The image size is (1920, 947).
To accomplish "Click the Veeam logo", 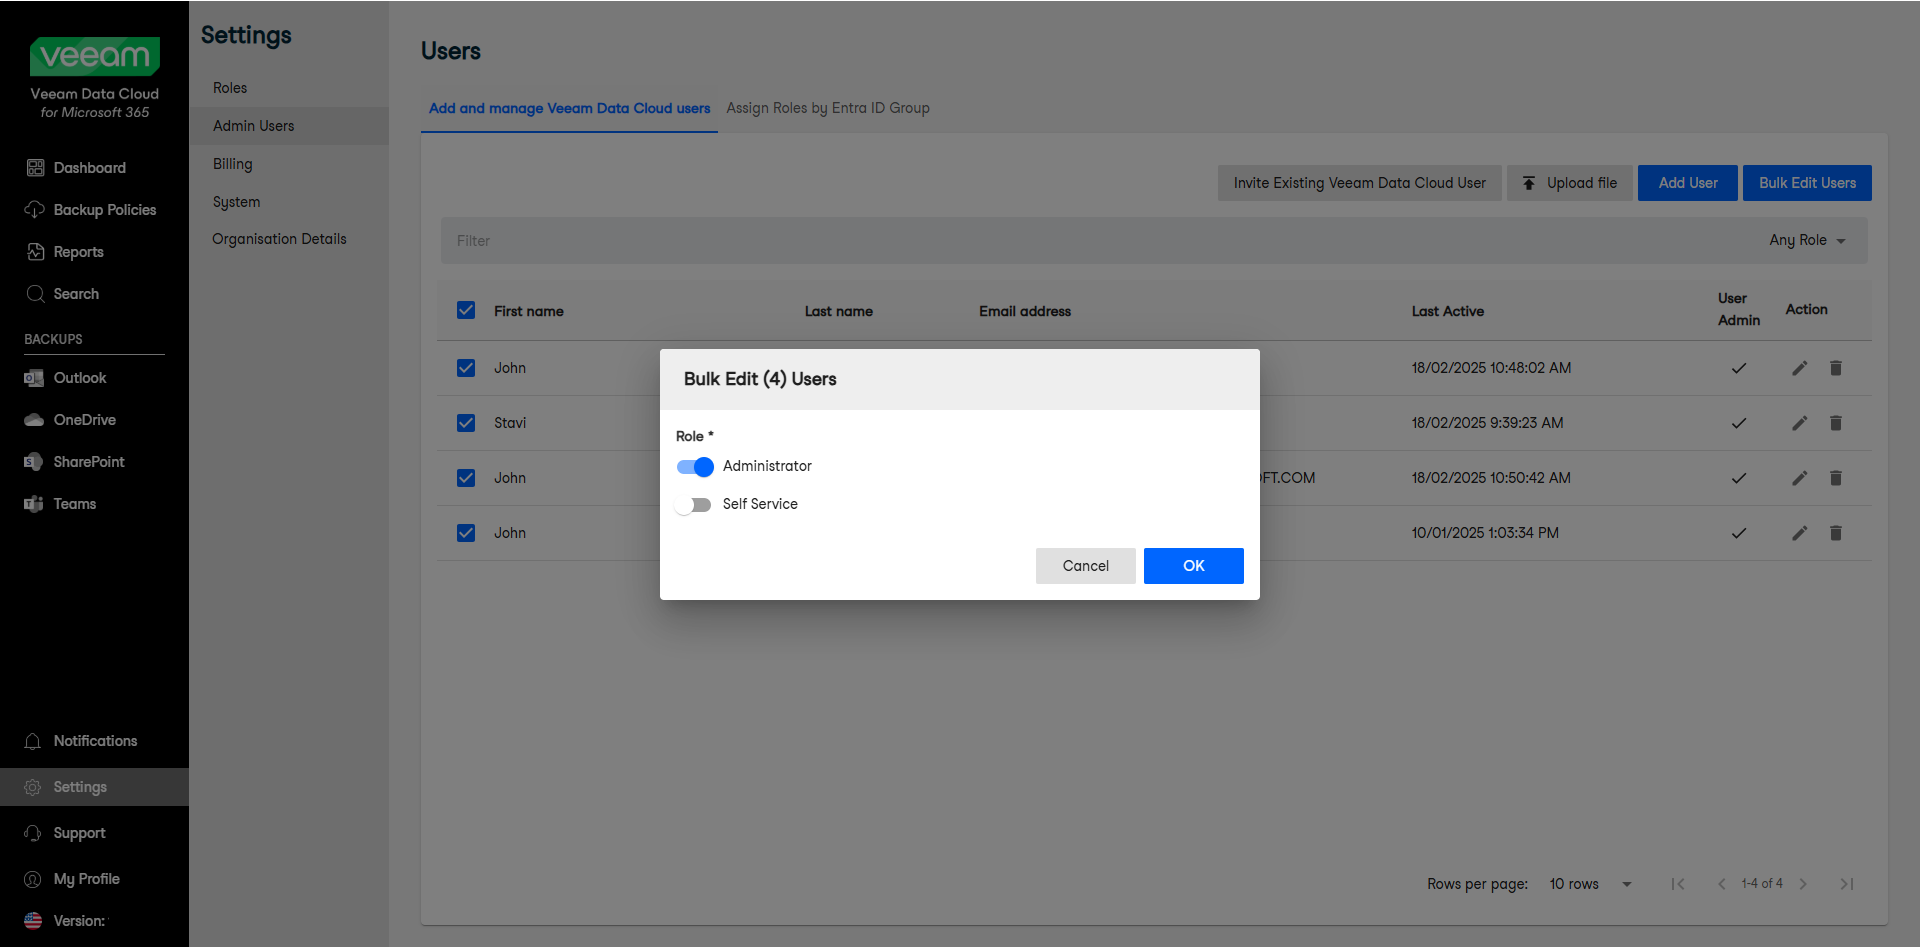I will 95,56.
